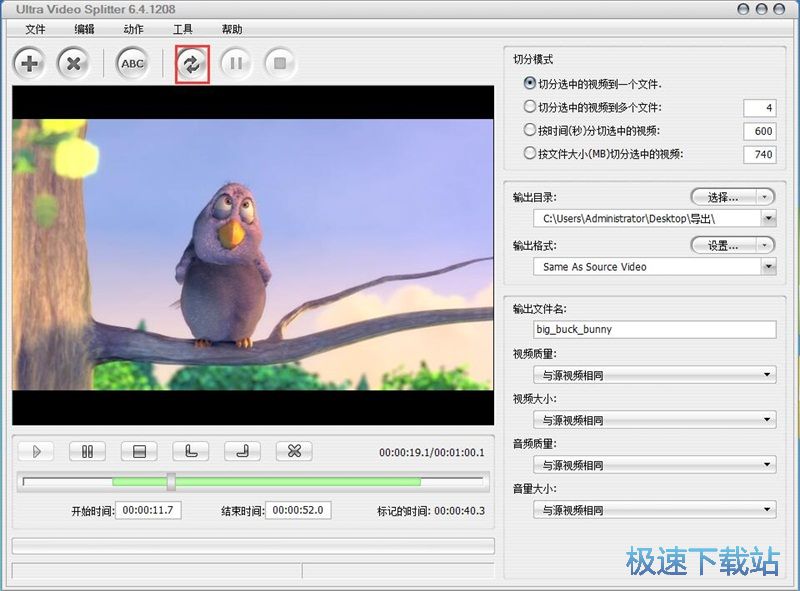Stop the video preview playback
Screen dimensions: 800x591
[139, 452]
